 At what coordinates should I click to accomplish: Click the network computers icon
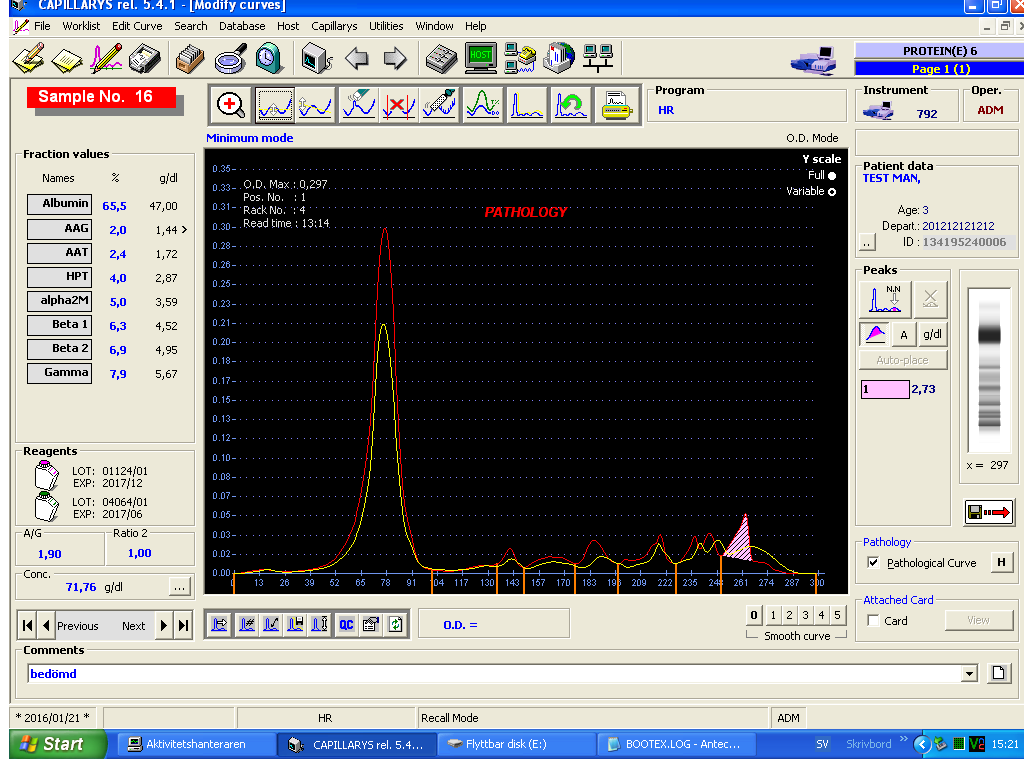click(x=598, y=58)
